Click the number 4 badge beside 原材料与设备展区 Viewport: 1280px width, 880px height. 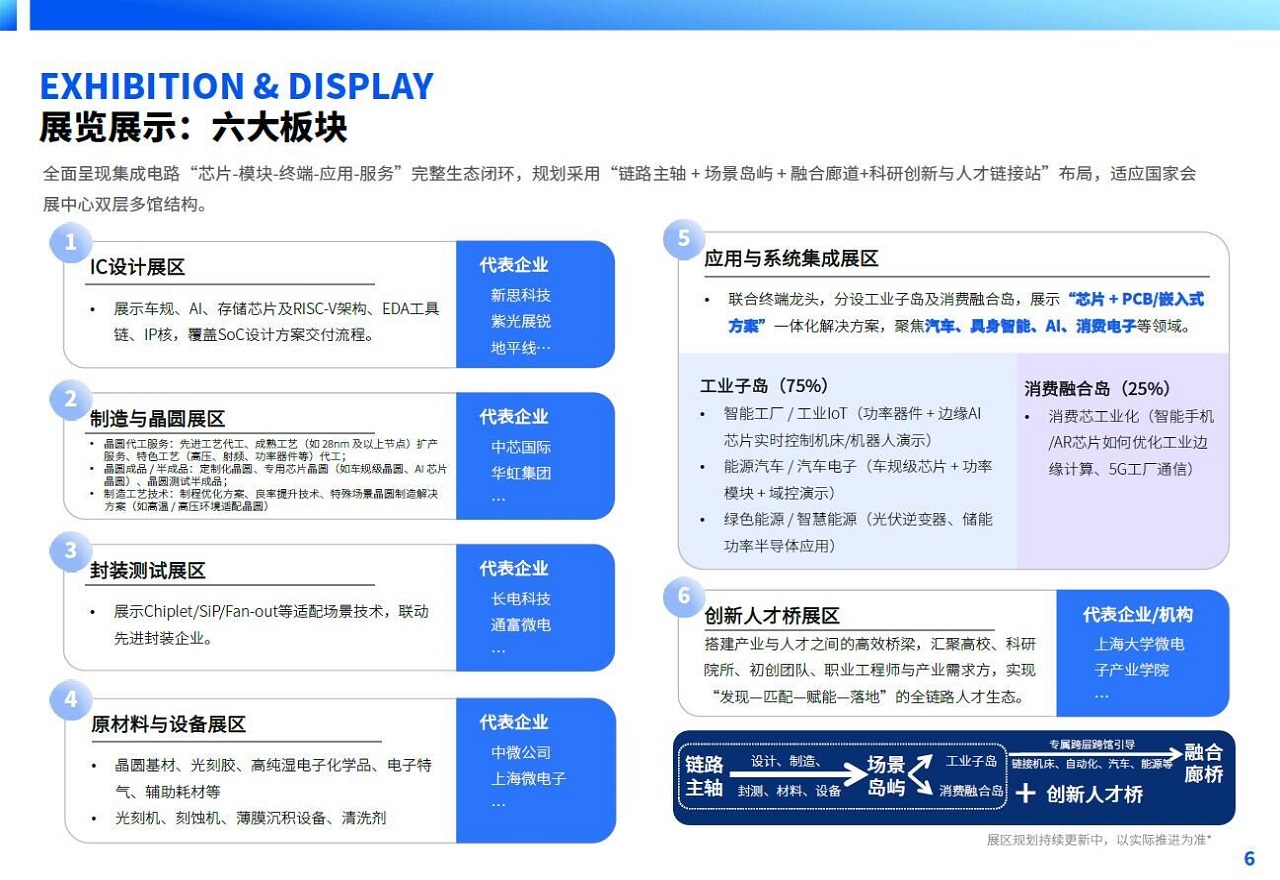[70, 700]
